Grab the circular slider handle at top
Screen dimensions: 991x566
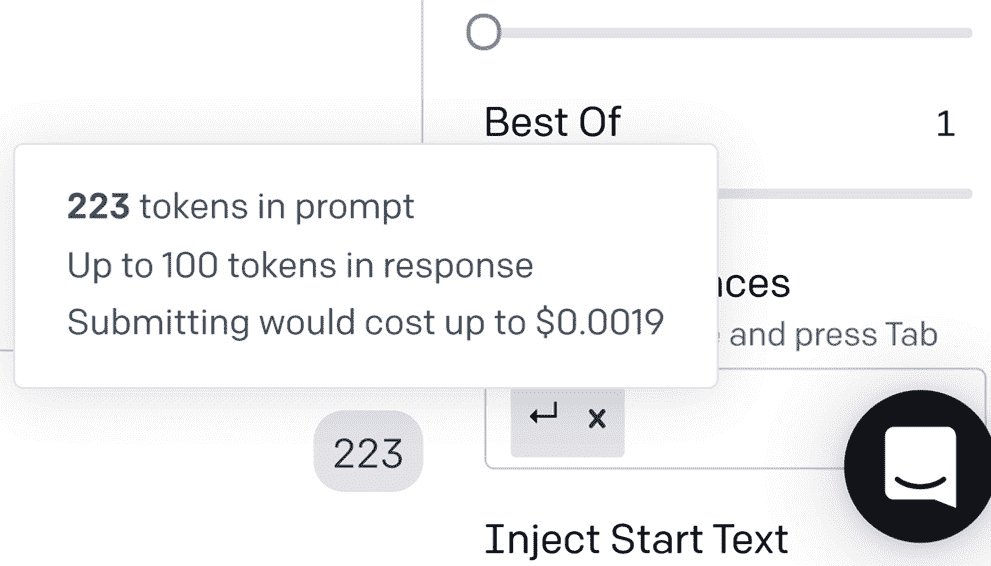coord(483,32)
